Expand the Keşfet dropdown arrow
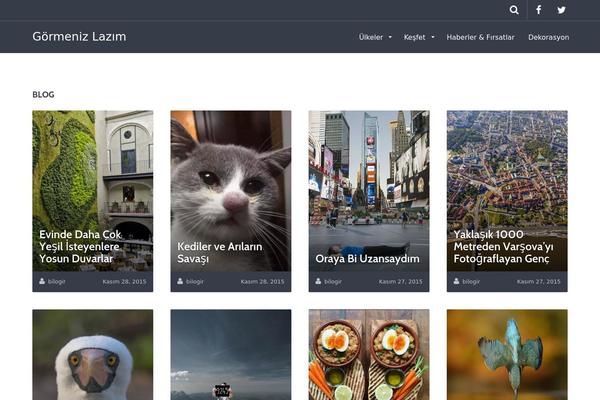Viewport: 600px width, 400px height. pos(433,37)
